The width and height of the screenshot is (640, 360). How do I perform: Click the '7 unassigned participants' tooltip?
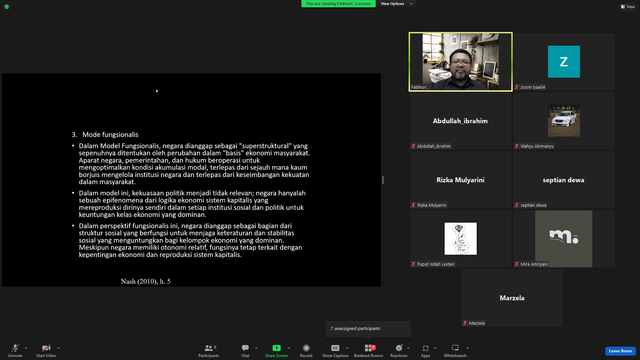[x=368, y=329]
